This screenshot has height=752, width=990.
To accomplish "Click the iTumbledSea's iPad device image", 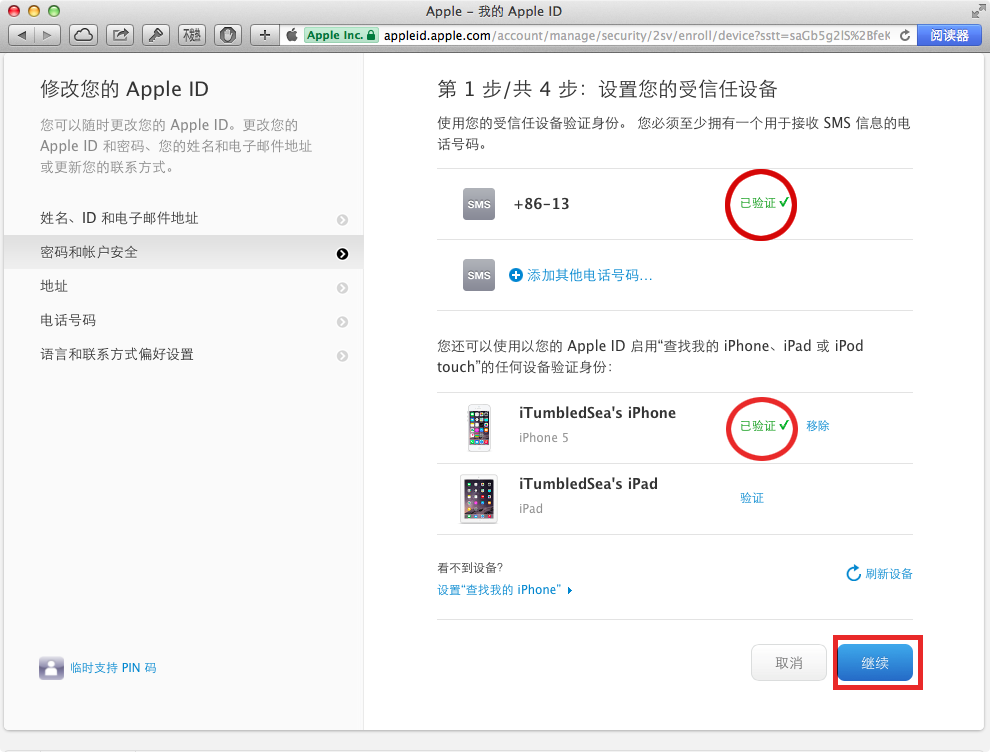I will (479, 499).
